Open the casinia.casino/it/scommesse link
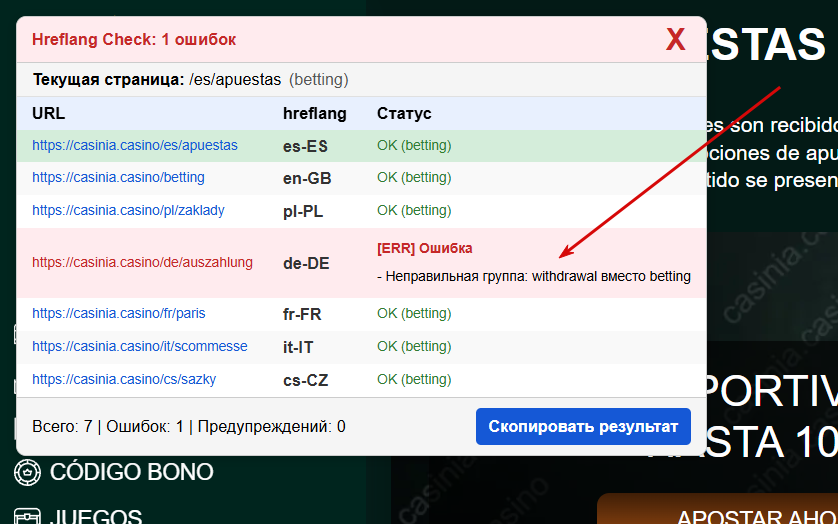This screenshot has width=838, height=524. coord(139,346)
